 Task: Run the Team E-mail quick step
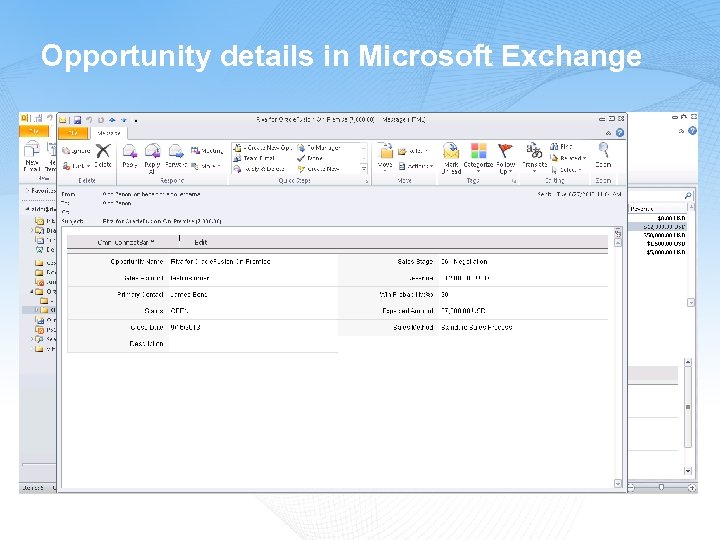(255, 158)
